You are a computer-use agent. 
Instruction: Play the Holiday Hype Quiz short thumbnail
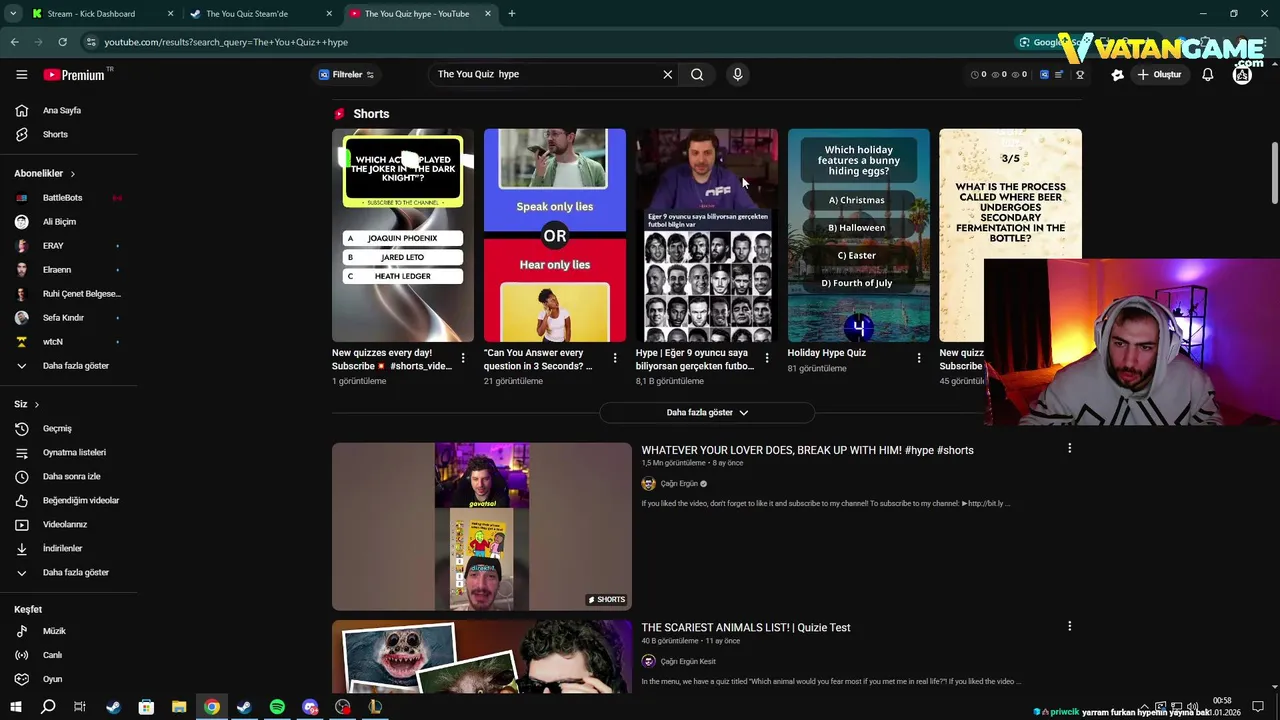(x=859, y=235)
